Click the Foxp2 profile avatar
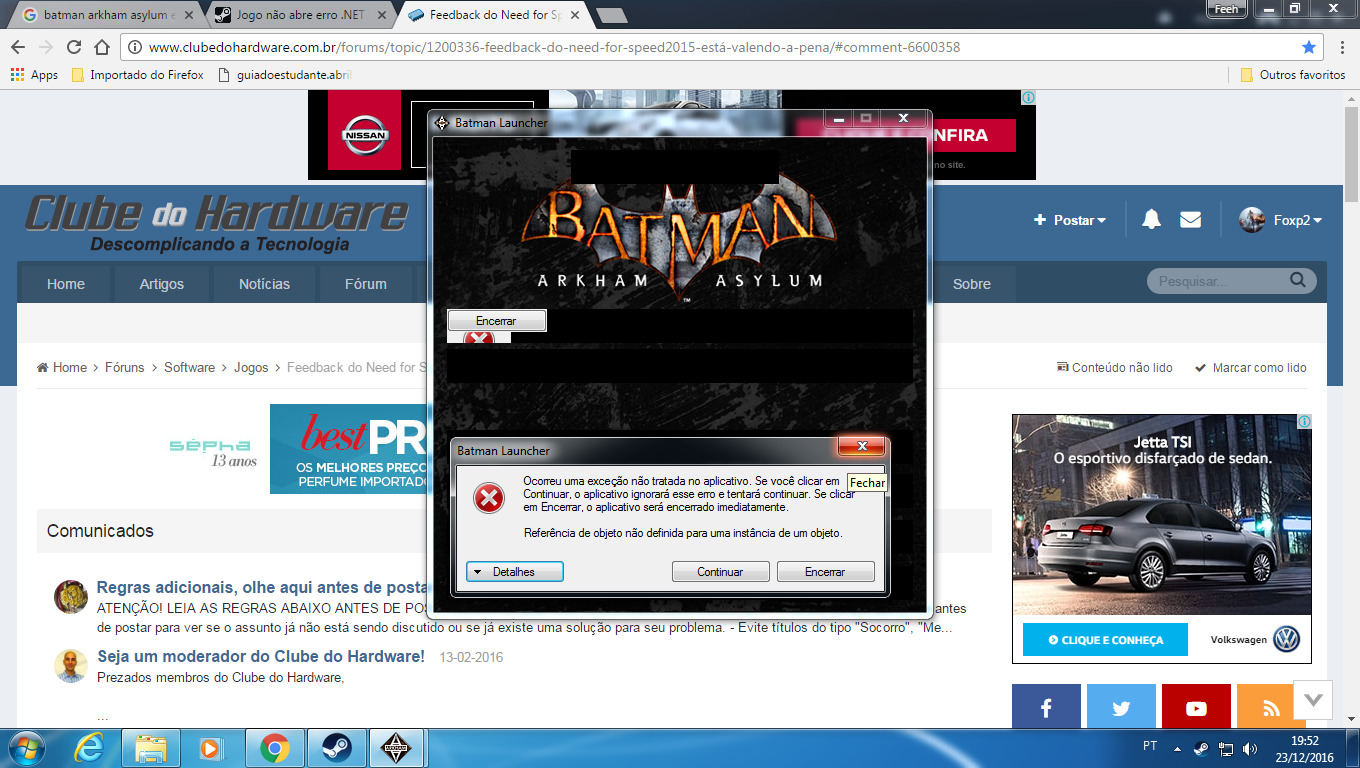The image size is (1360, 768). (x=1252, y=220)
